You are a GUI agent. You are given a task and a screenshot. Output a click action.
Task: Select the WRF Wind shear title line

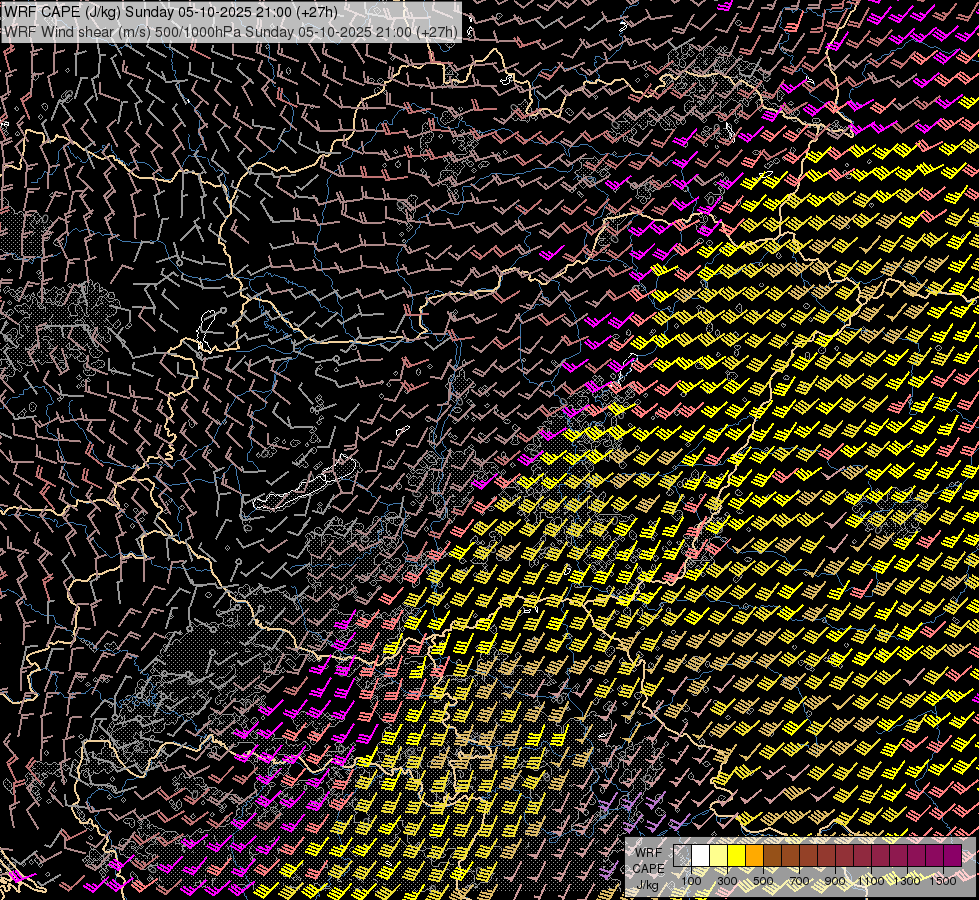point(231,31)
